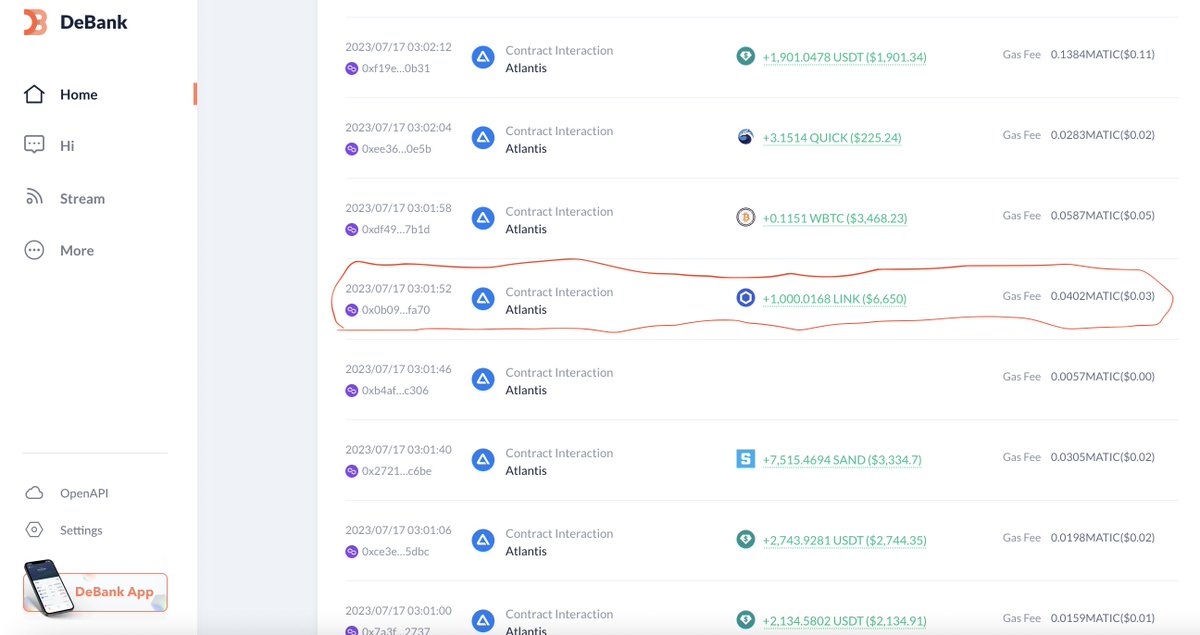Click the chain icon beside 0x0b09...fa70
Image resolution: width=1200 pixels, height=635 pixels.
point(352,310)
